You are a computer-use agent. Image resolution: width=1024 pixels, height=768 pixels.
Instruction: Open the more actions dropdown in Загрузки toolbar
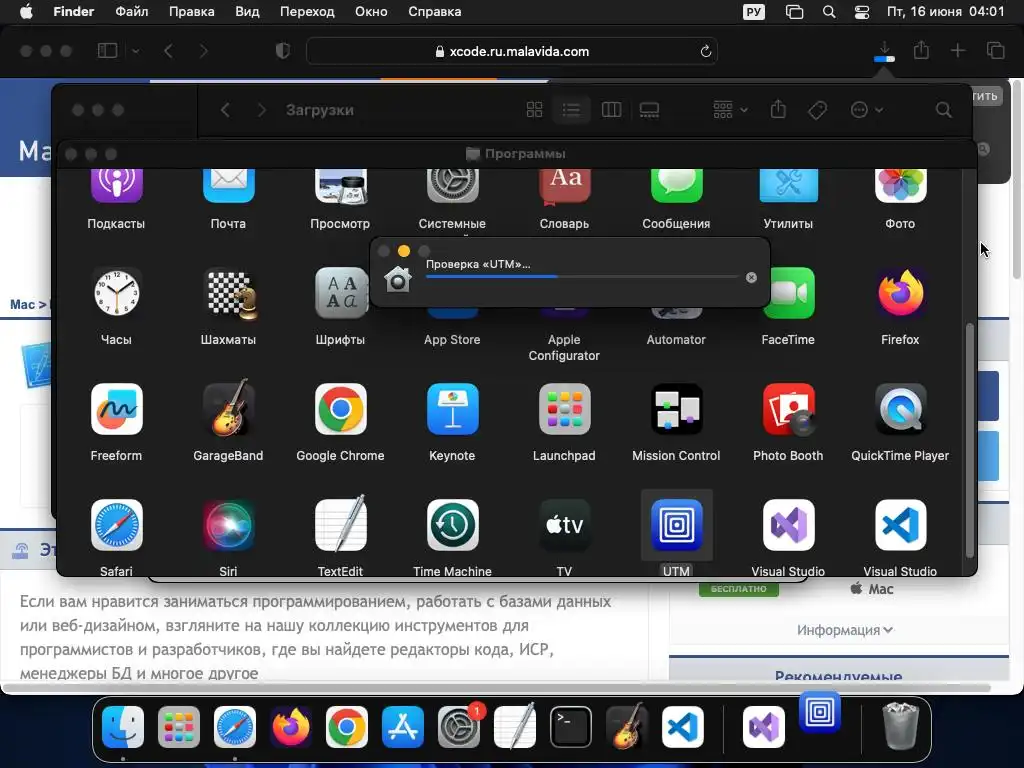pyautogui.click(x=867, y=110)
